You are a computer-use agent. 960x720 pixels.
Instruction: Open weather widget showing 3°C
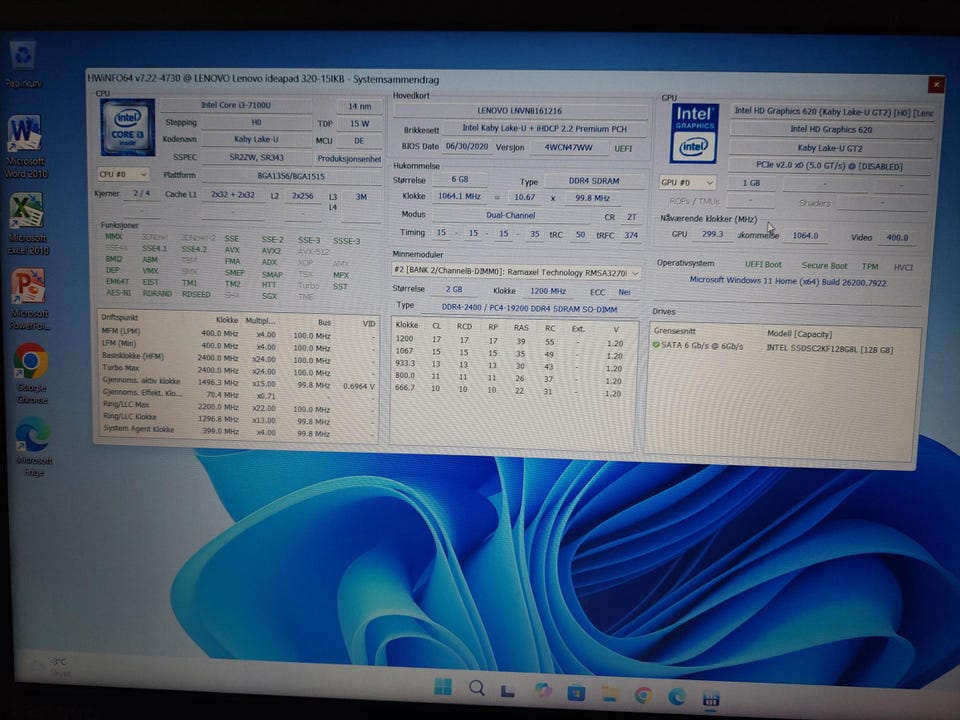point(52,666)
